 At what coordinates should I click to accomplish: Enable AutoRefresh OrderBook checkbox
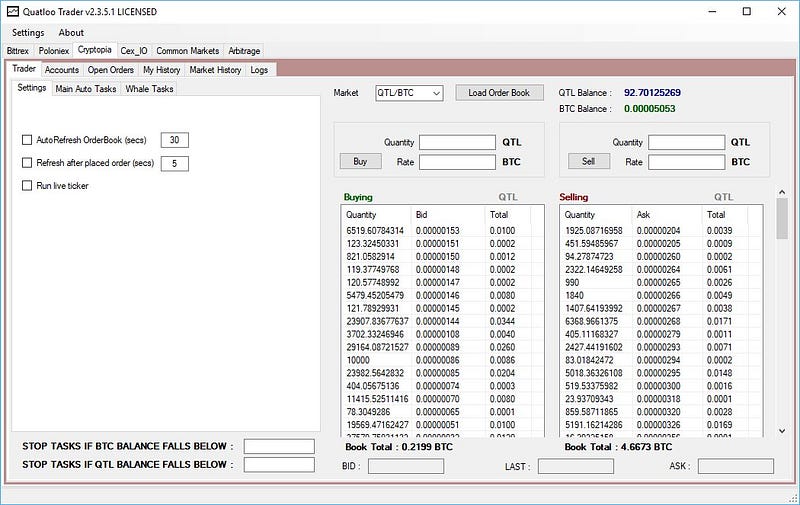coord(27,140)
